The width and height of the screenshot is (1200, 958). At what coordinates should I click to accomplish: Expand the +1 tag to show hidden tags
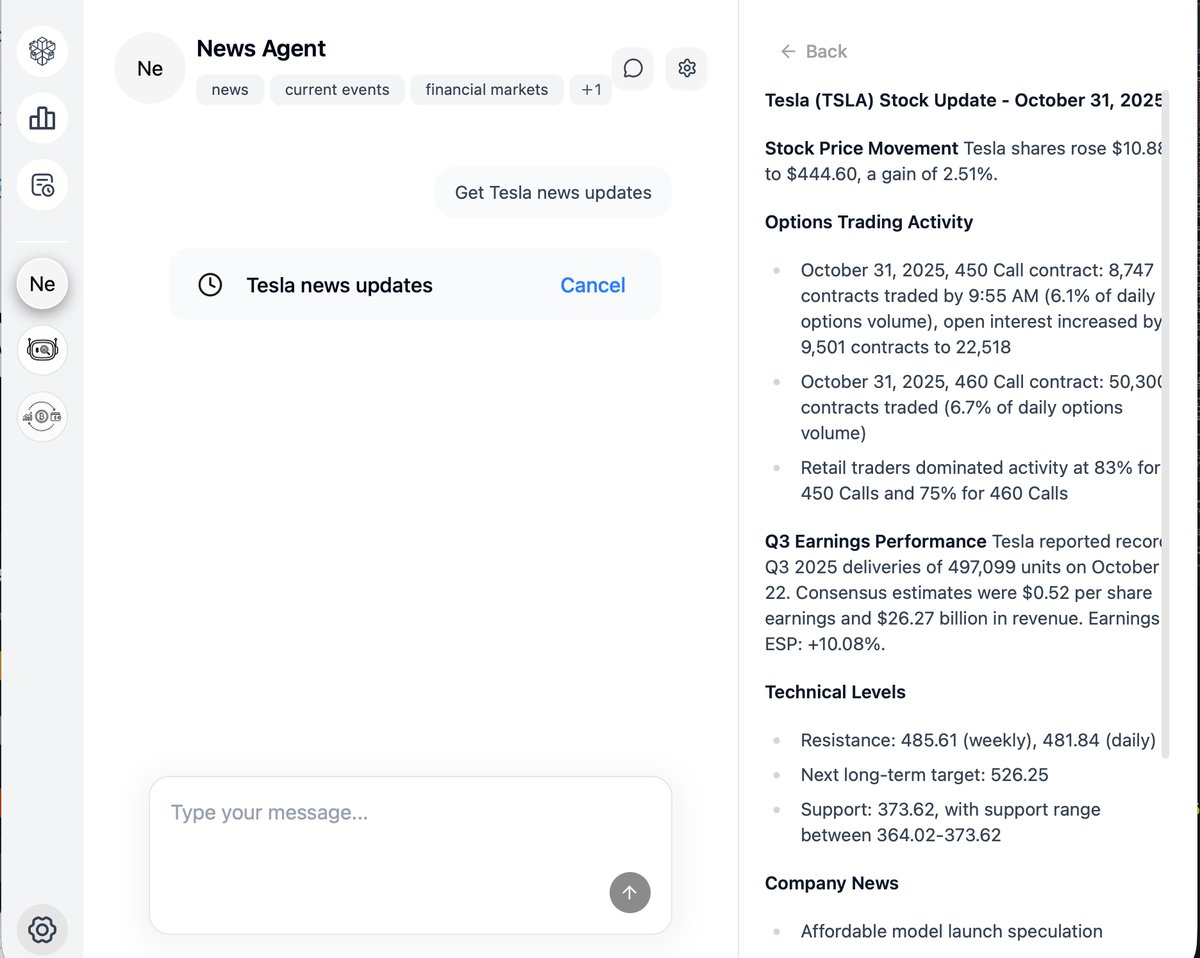click(590, 89)
